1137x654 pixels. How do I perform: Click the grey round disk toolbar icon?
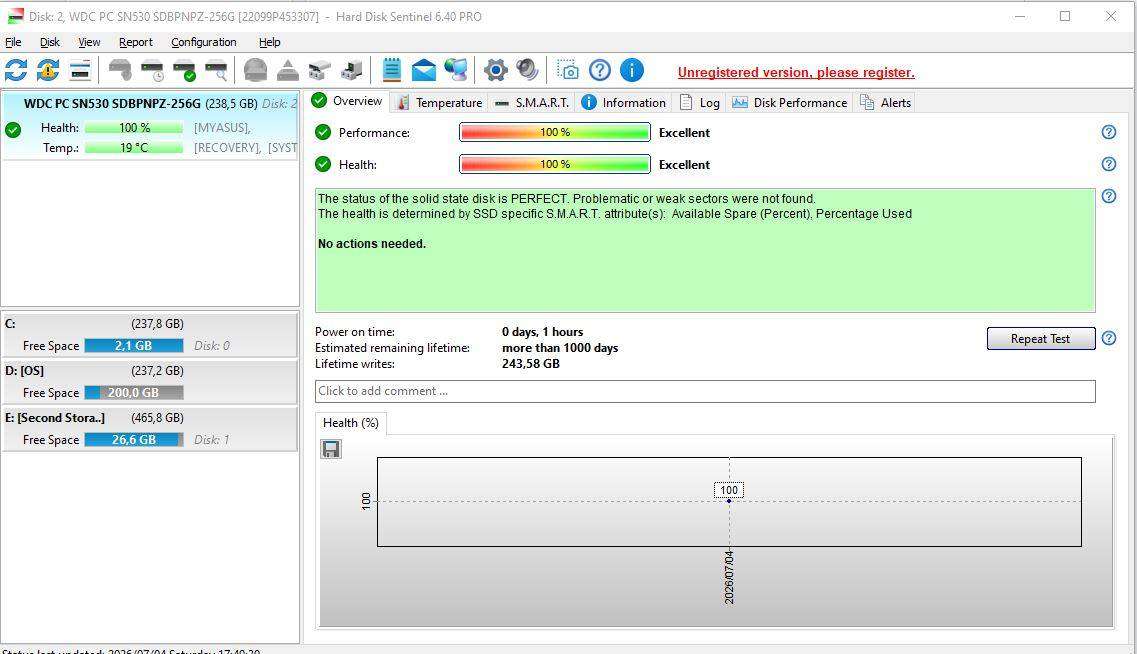coord(255,70)
